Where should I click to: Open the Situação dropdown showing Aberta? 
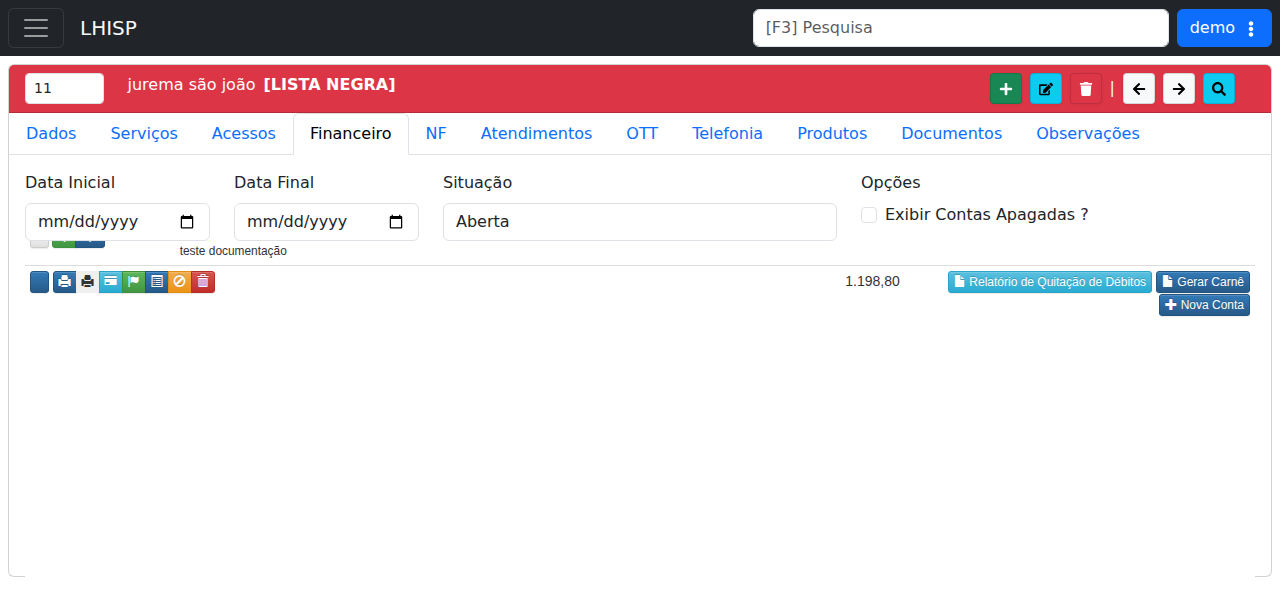click(640, 222)
